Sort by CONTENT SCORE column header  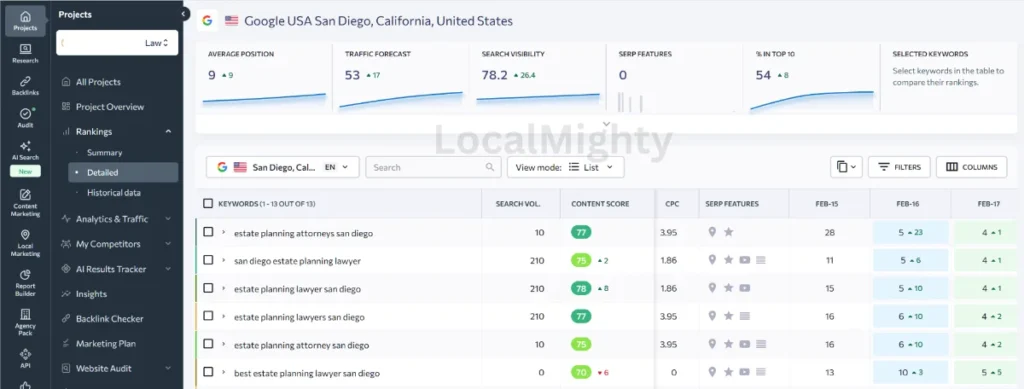(x=600, y=204)
